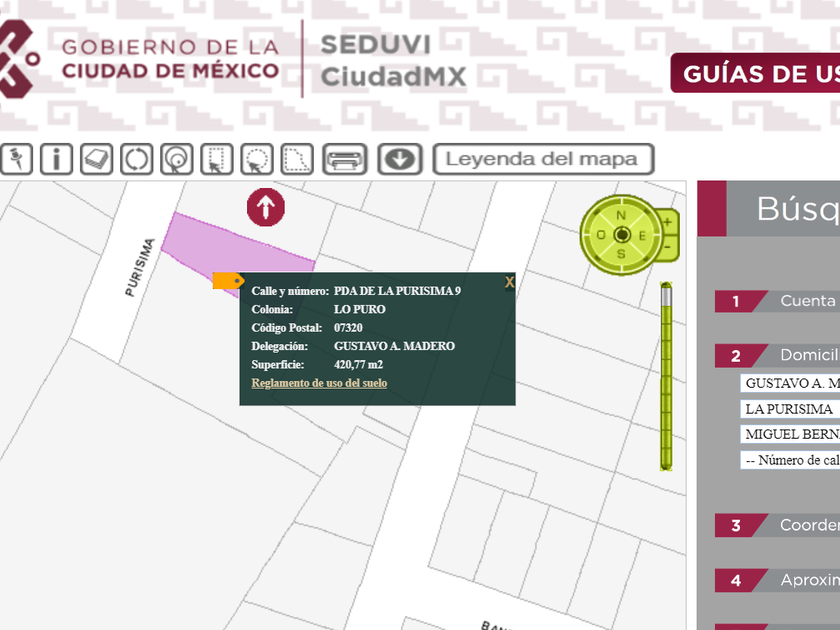Image resolution: width=840 pixels, height=630 pixels.
Task: Close the property info popup with X
Action: (509, 282)
